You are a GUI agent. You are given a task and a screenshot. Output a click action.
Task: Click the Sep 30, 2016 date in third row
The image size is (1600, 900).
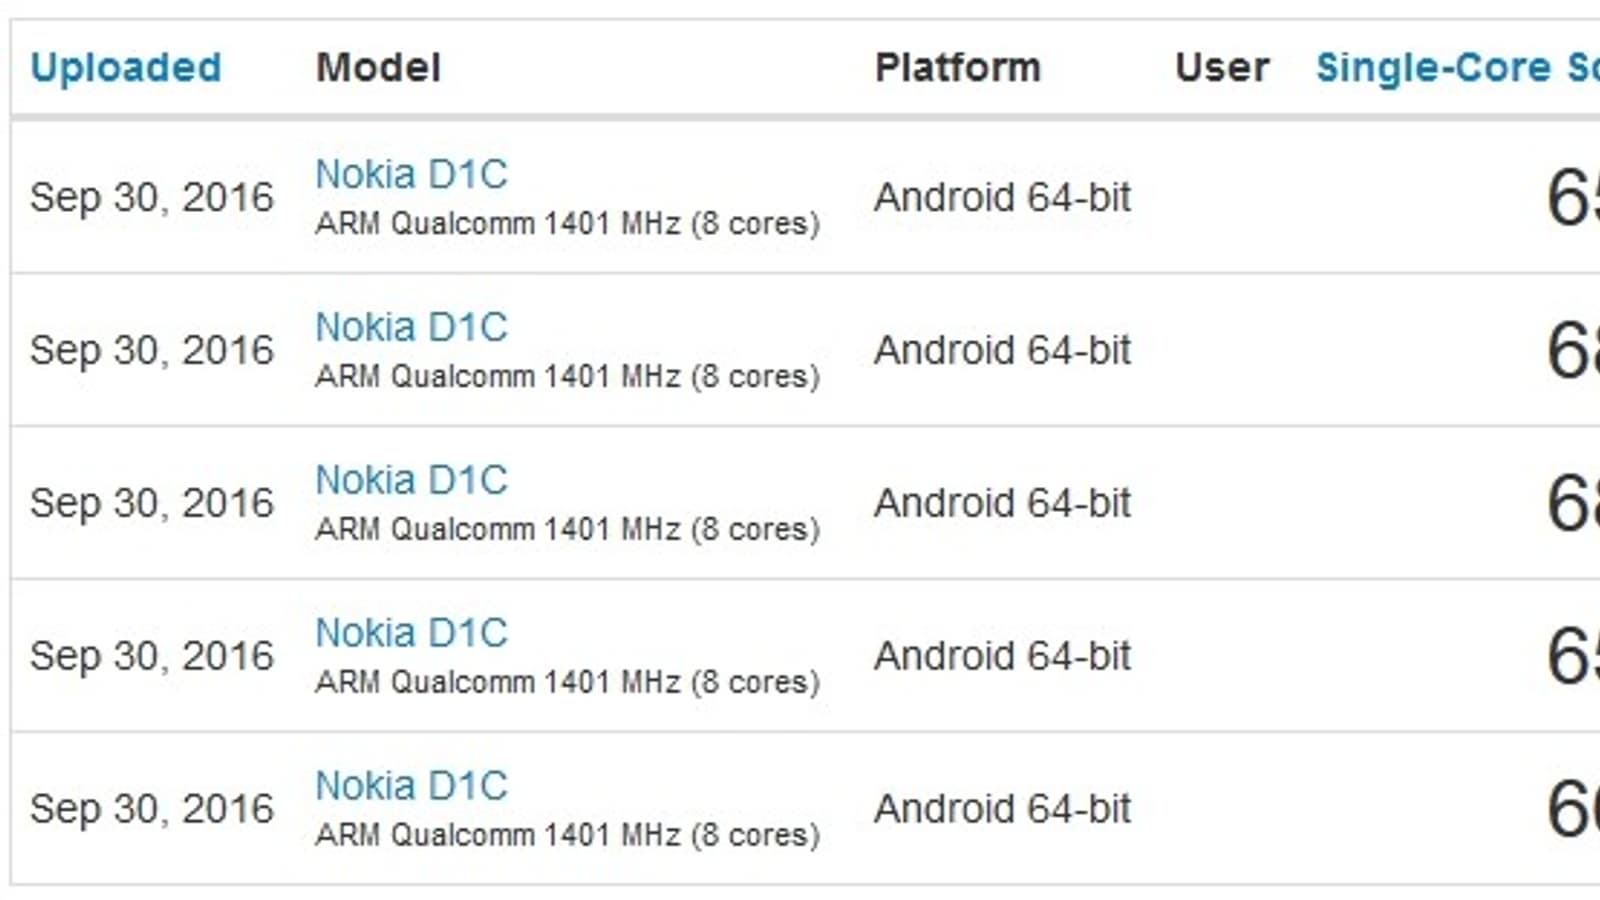[x=152, y=504]
